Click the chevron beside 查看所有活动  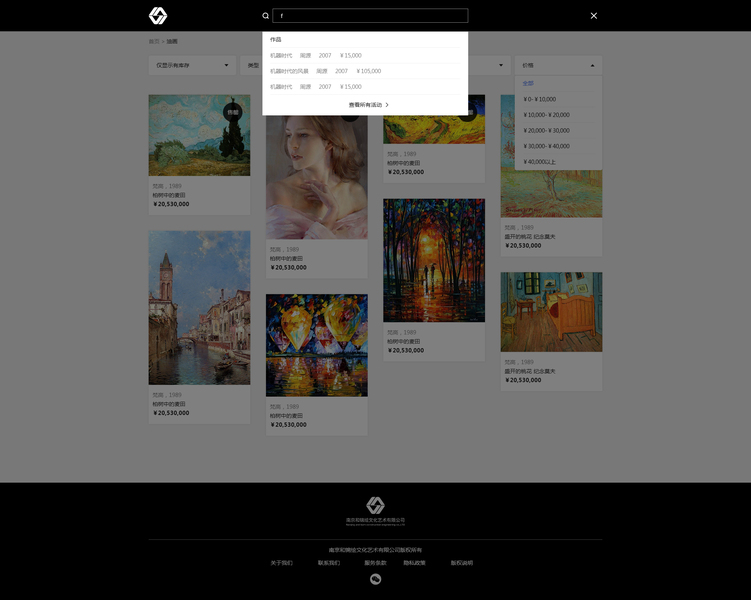(387, 105)
